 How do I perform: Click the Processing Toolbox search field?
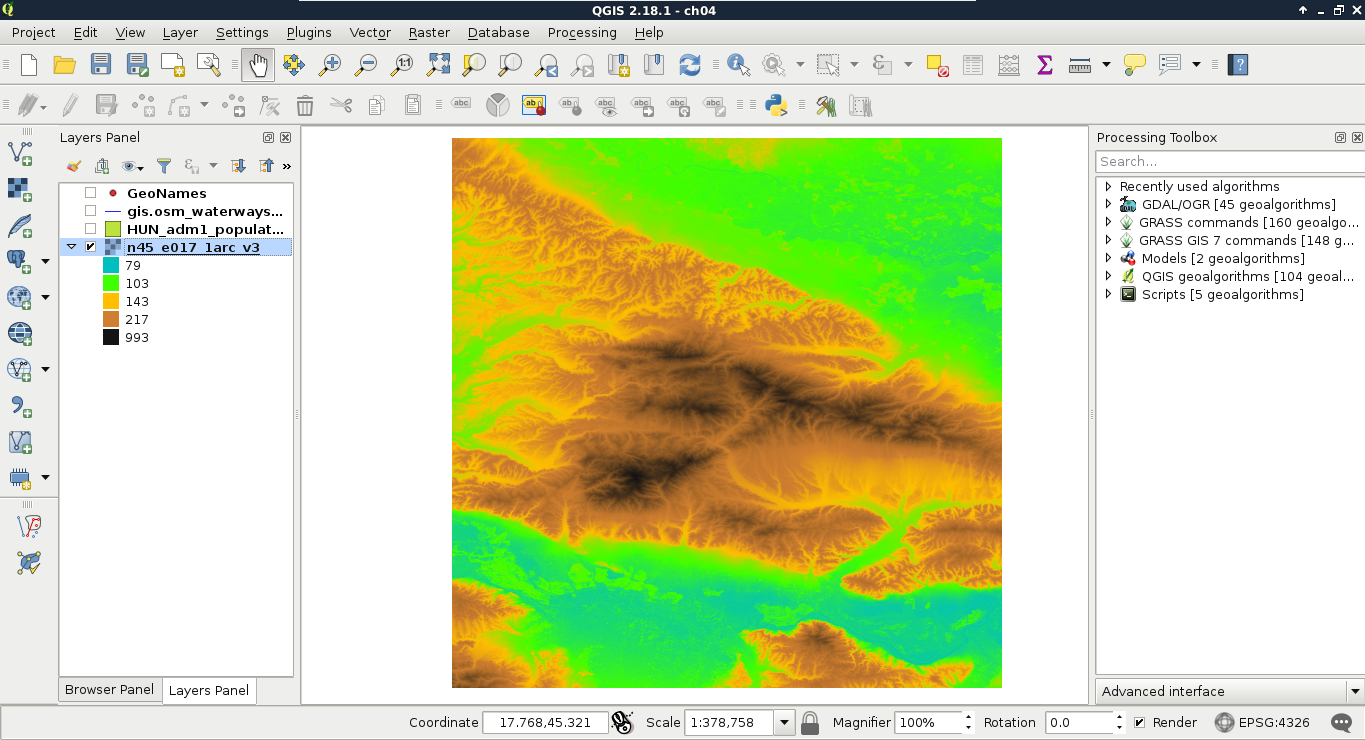click(x=1228, y=161)
